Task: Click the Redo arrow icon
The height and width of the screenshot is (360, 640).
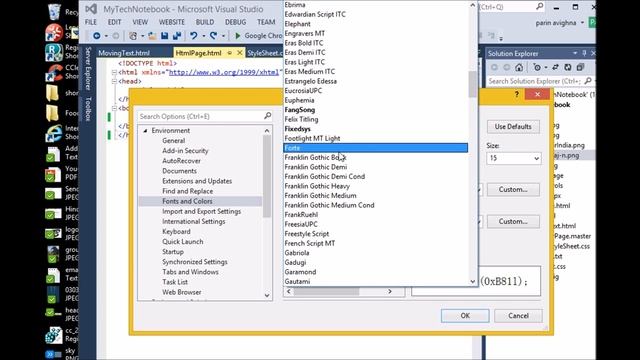Action: point(213,36)
